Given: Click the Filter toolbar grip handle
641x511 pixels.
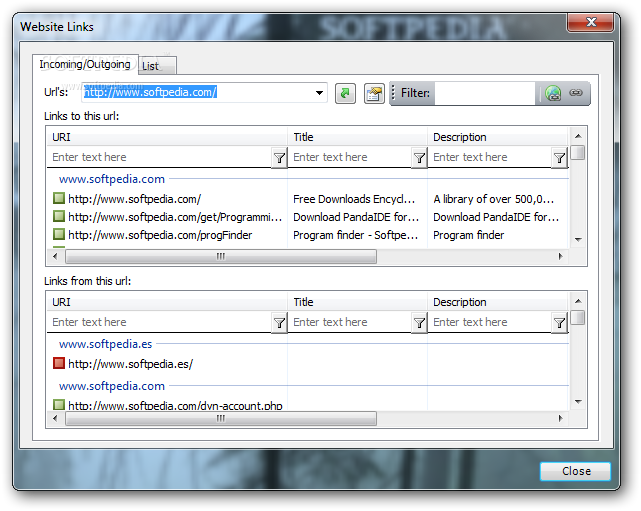Looking at the screenshot, I should pyautogui.click(x=393, y=93).
